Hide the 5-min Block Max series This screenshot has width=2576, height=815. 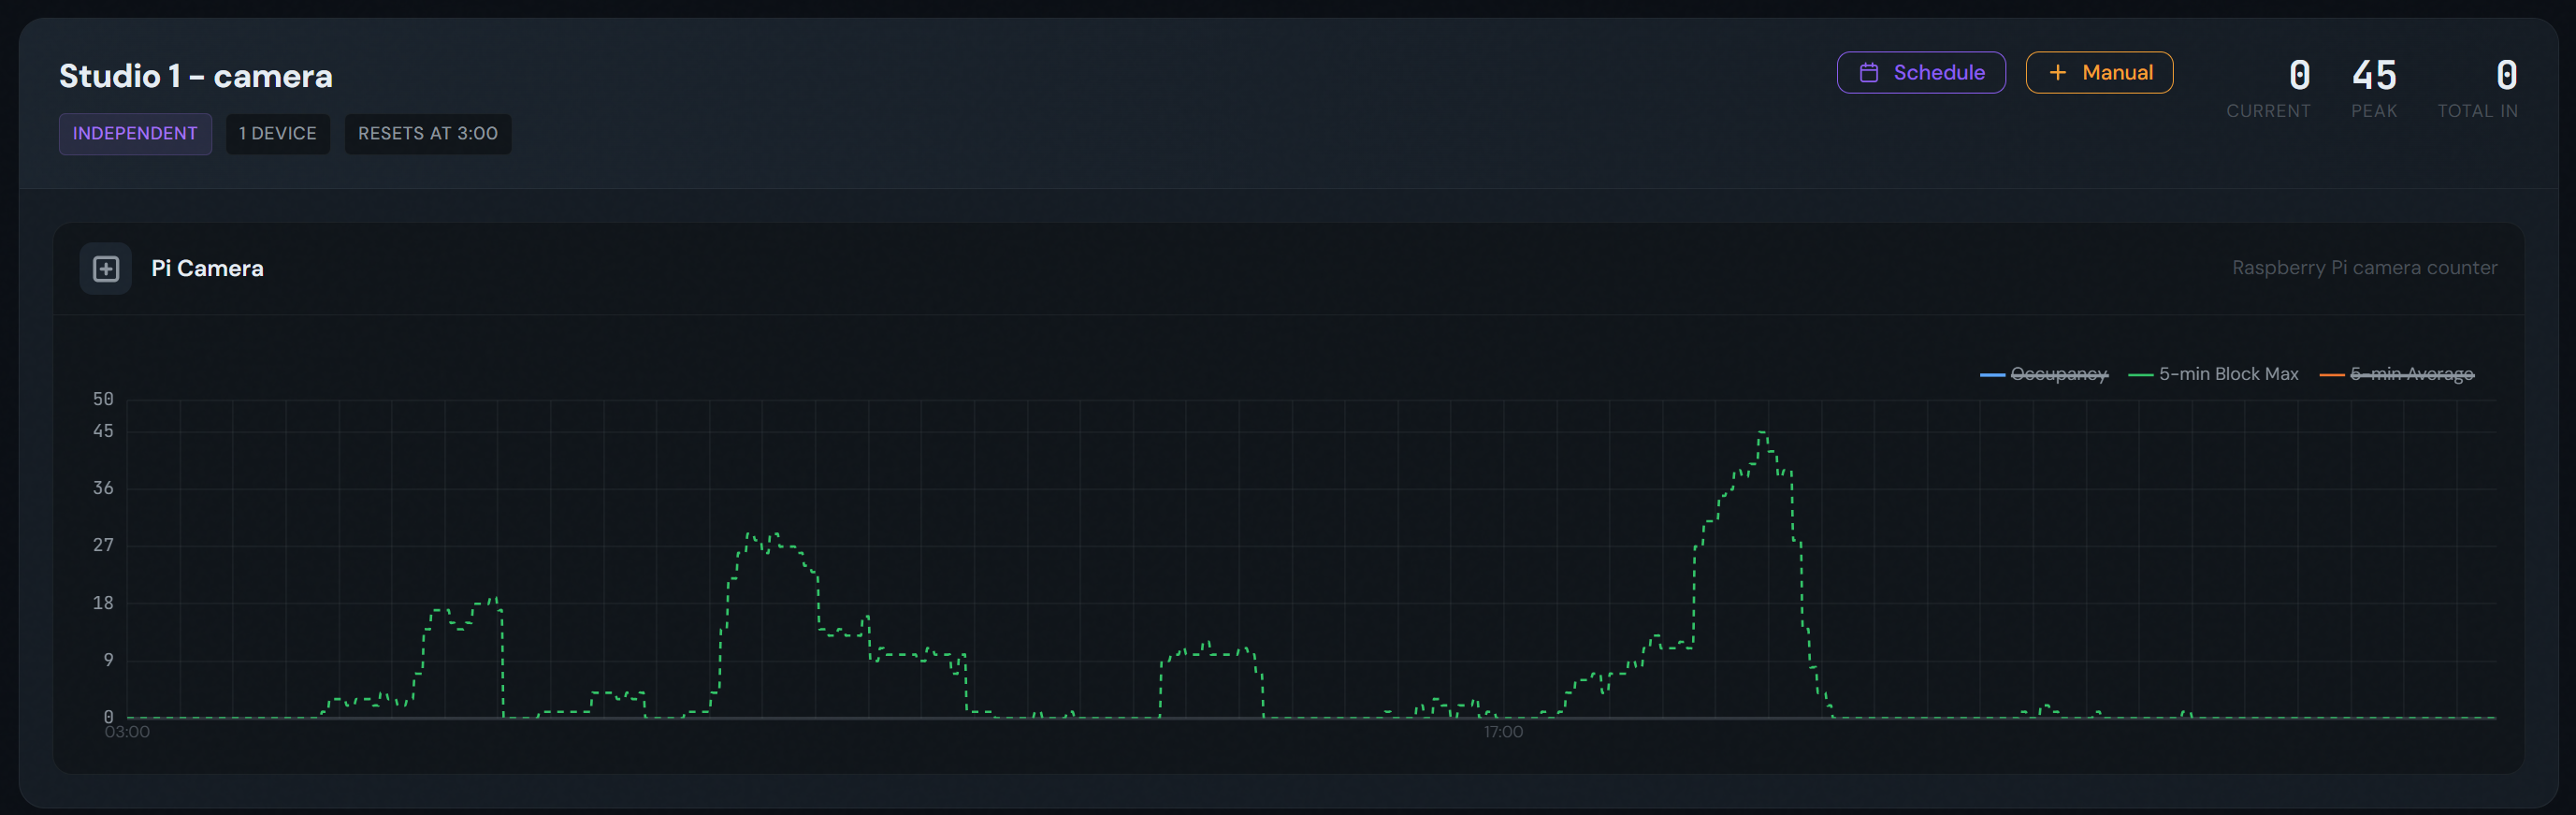2228,374
